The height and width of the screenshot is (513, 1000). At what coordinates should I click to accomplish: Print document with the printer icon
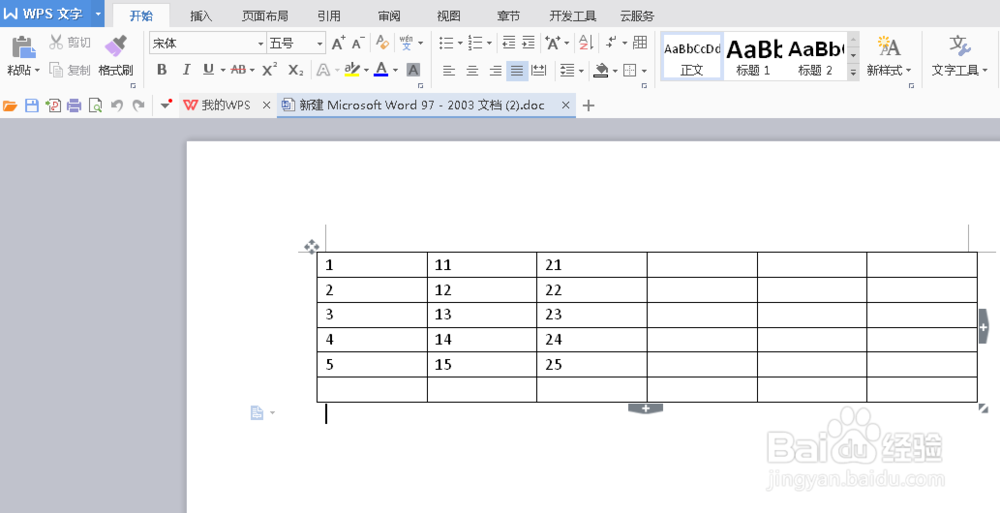point(74,106)
